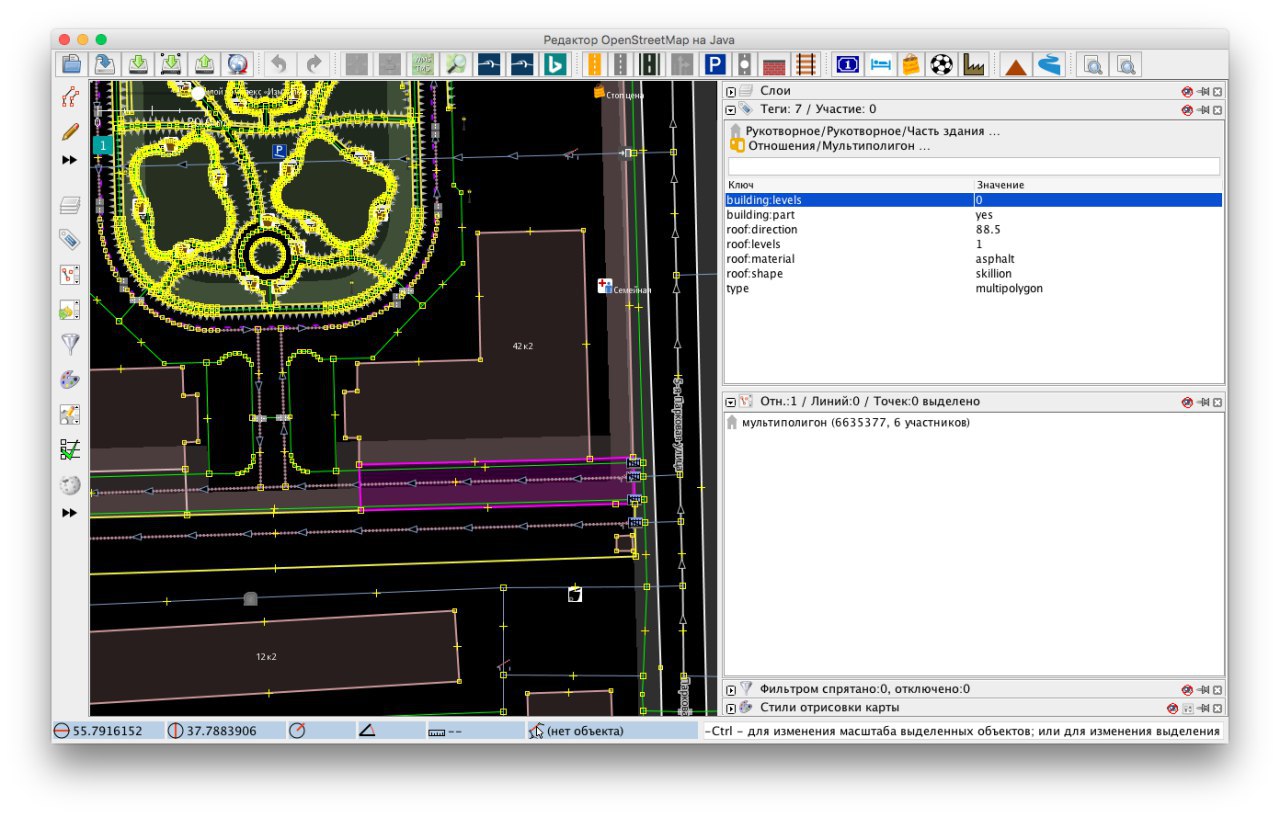This screenshot has width=1280, height=817.
Task: Select the blue Parking preset icon
Action: pos(715,64)
